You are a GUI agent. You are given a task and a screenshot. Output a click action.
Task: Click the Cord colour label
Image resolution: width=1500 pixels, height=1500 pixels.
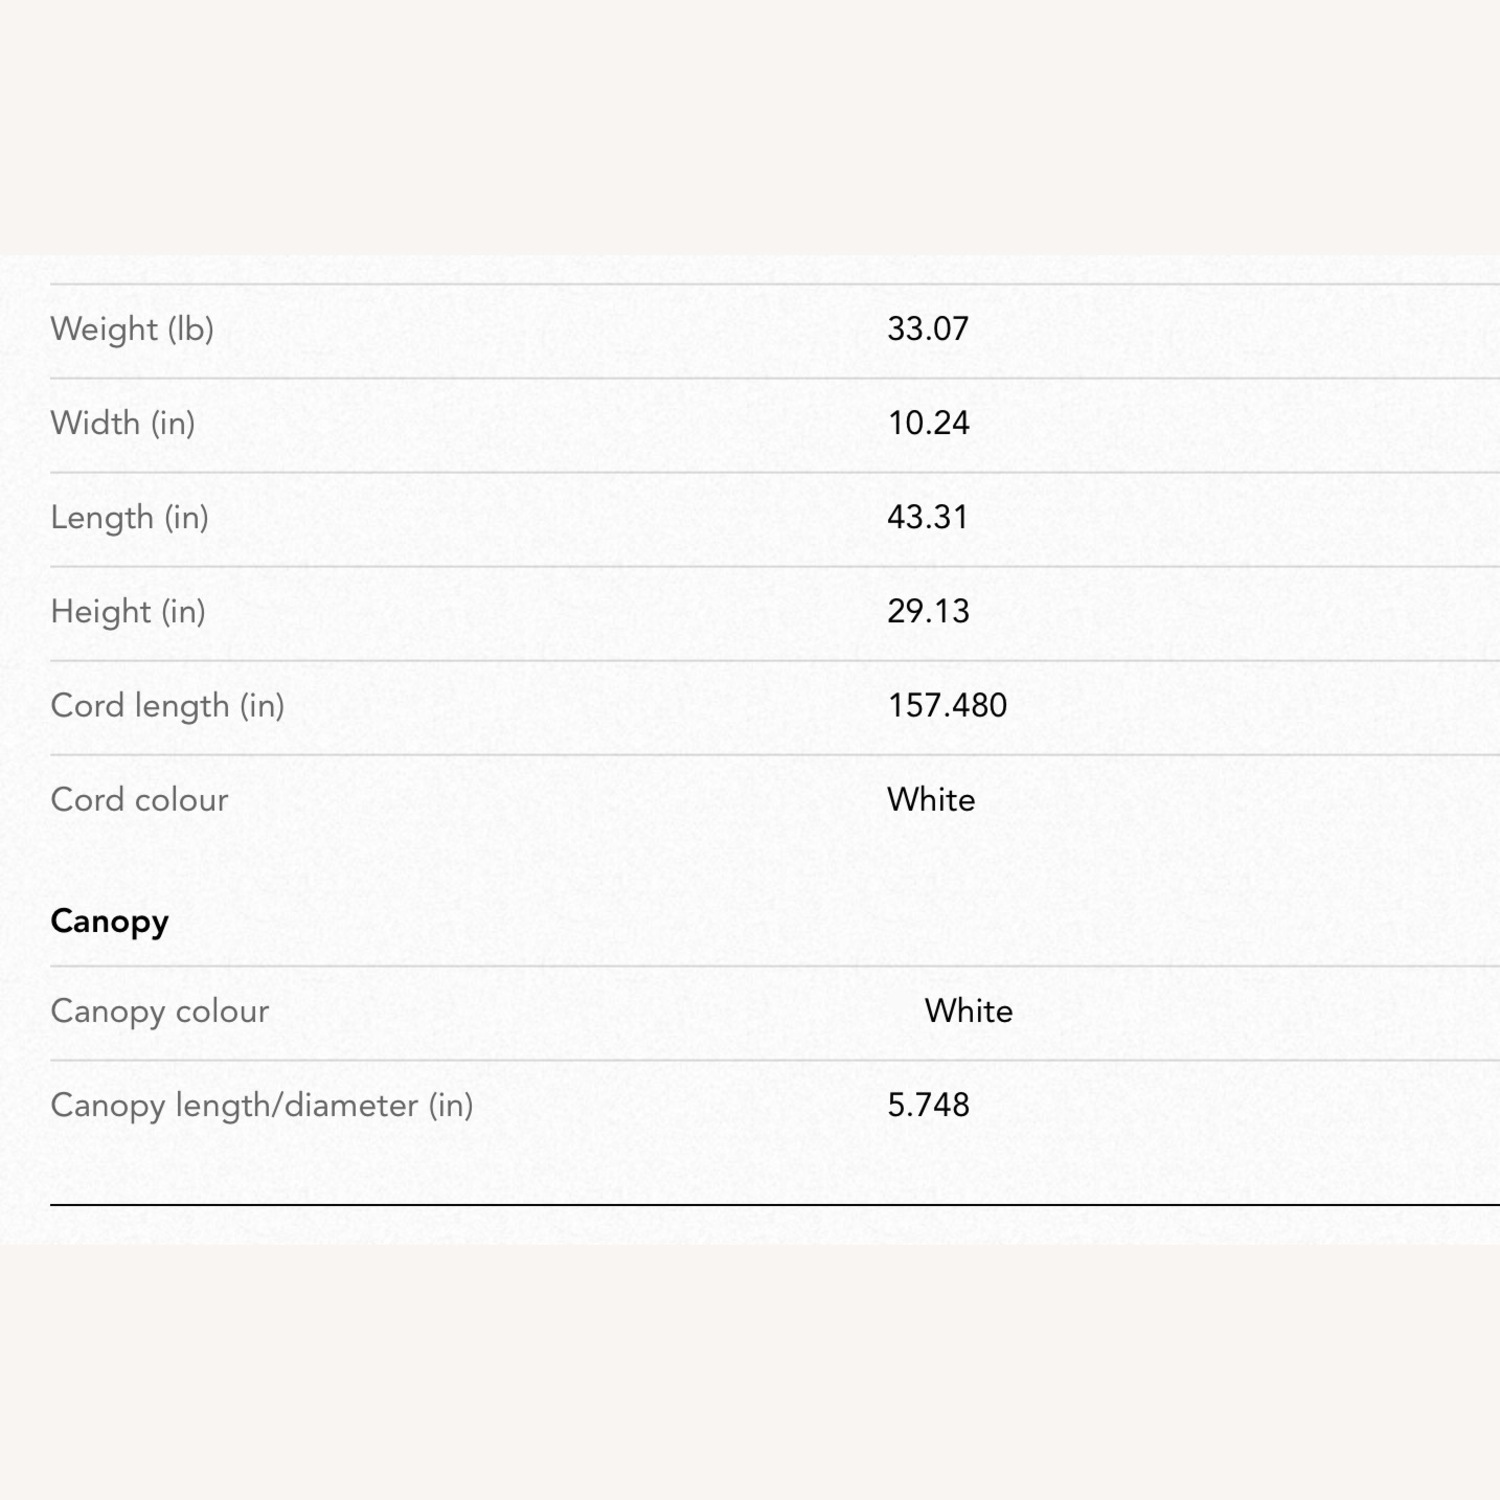point(140,800)
